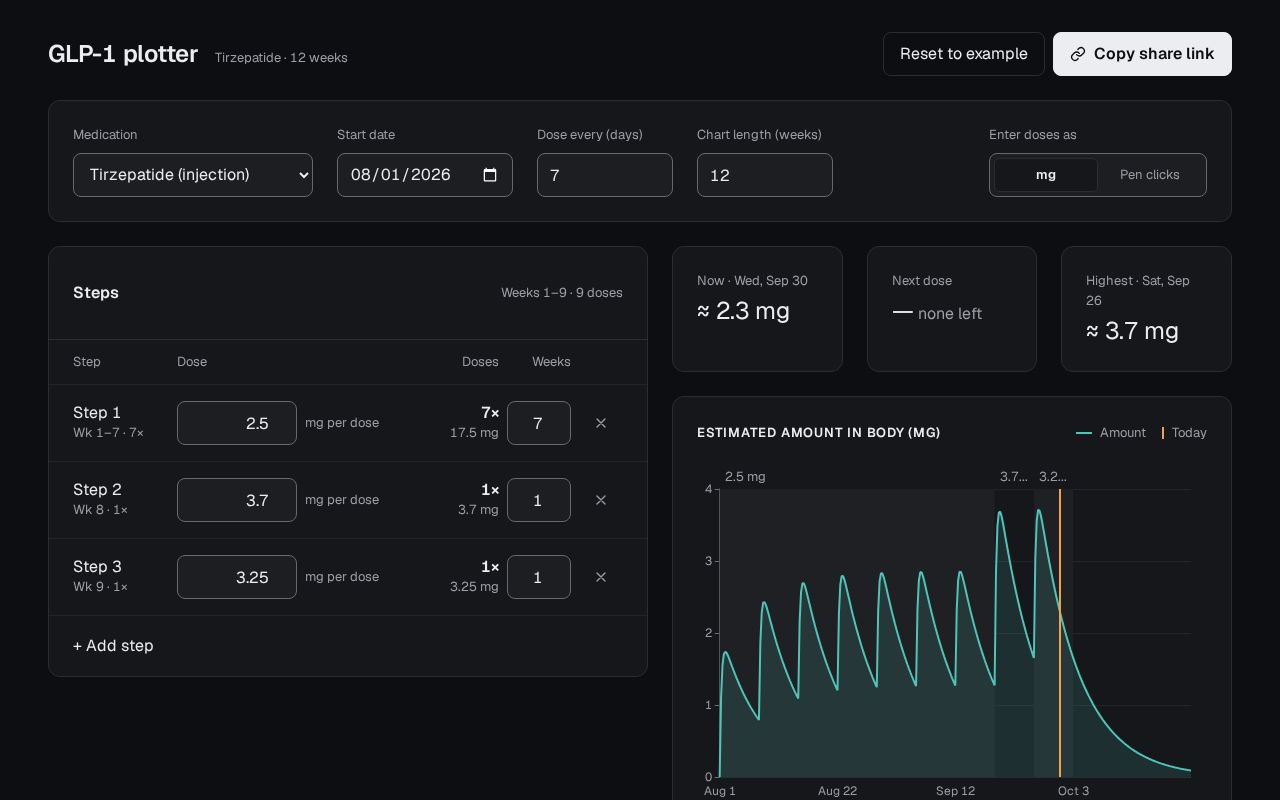Click the start date field 08/01/2026
This screenshot has height=800, width=1280.
(x=425, y=175)
